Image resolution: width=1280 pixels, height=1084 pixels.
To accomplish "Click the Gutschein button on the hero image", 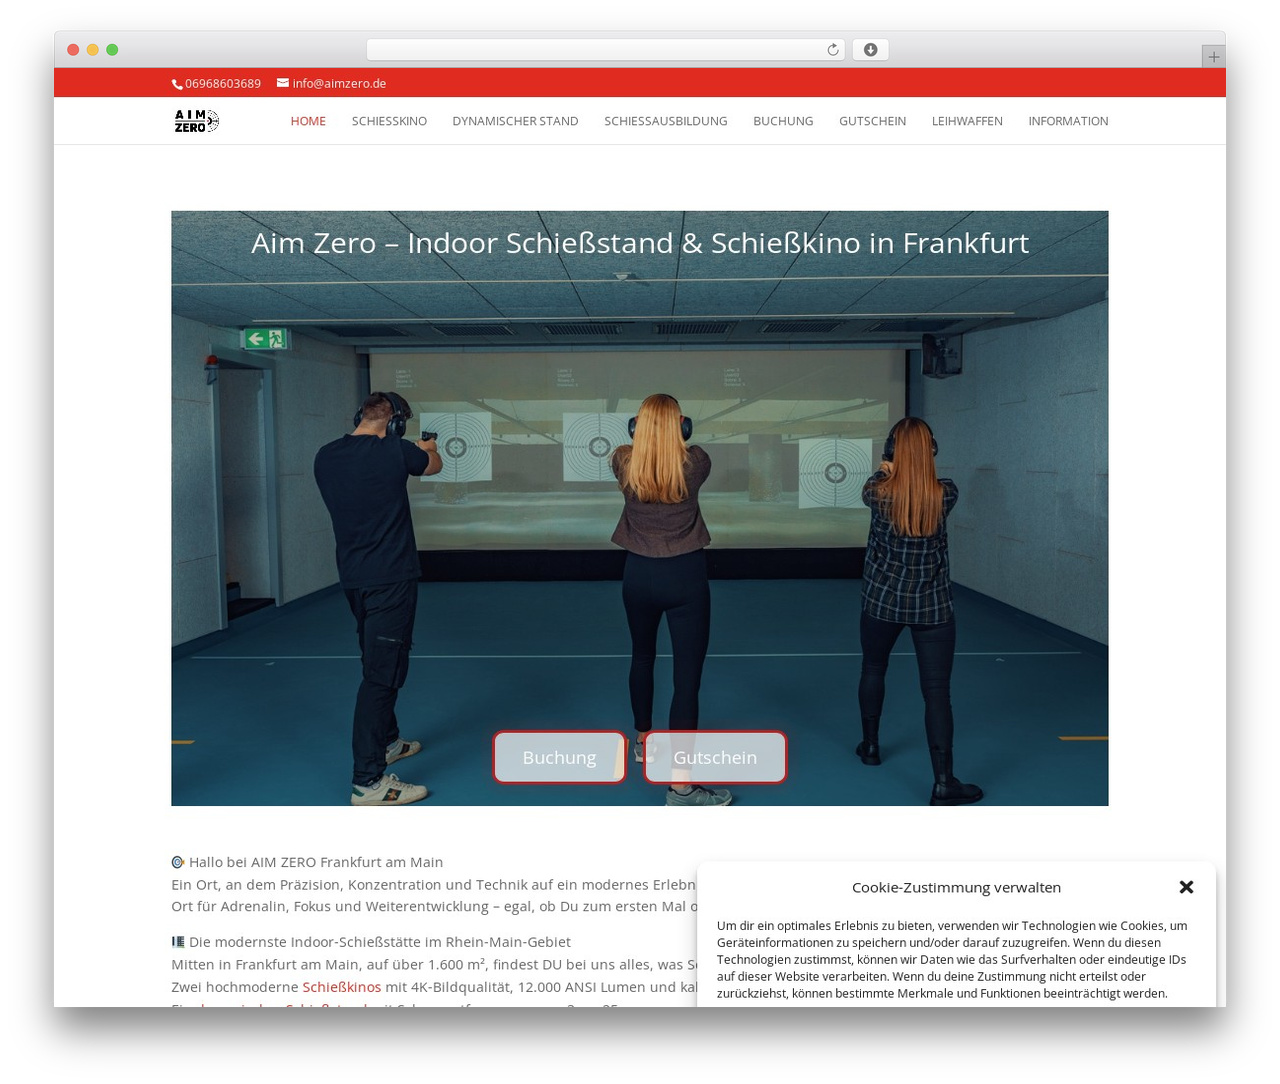I will coord(715,757).
